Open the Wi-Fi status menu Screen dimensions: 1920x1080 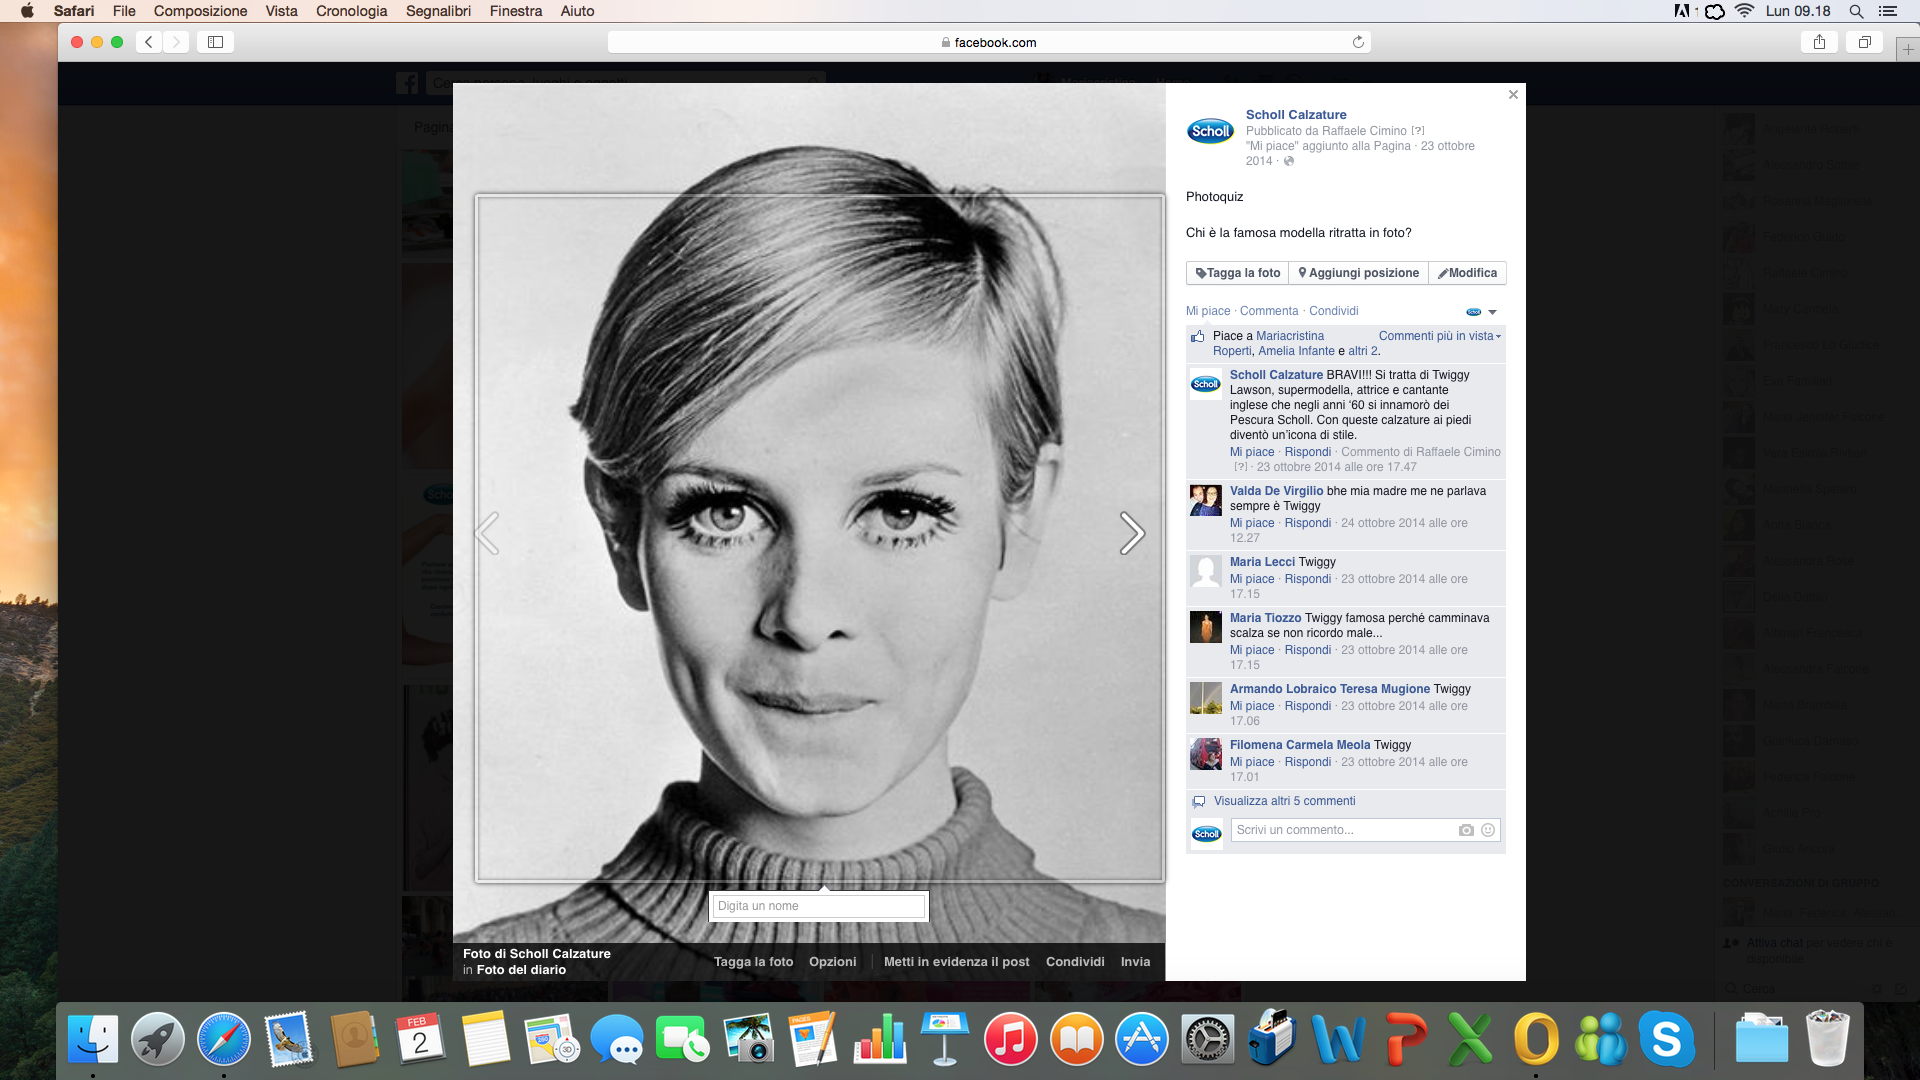point(1745,11)
